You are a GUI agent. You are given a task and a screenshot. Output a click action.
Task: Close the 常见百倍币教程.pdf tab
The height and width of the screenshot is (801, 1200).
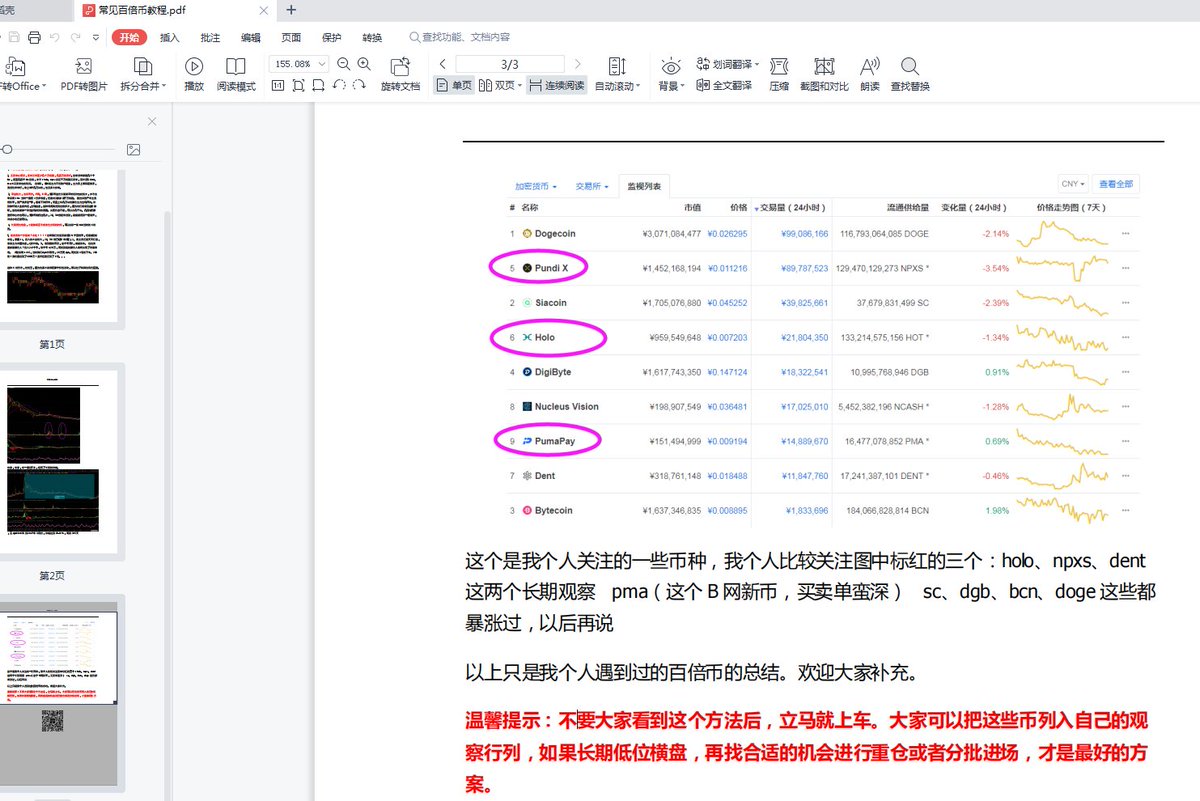[x=264, y=10]
